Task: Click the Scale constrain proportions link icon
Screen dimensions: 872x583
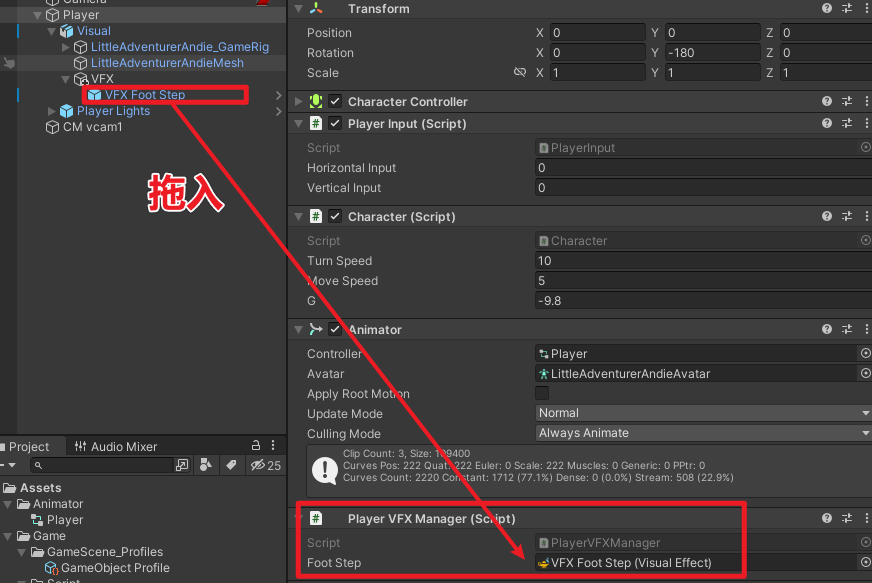Action: [519, 73]
